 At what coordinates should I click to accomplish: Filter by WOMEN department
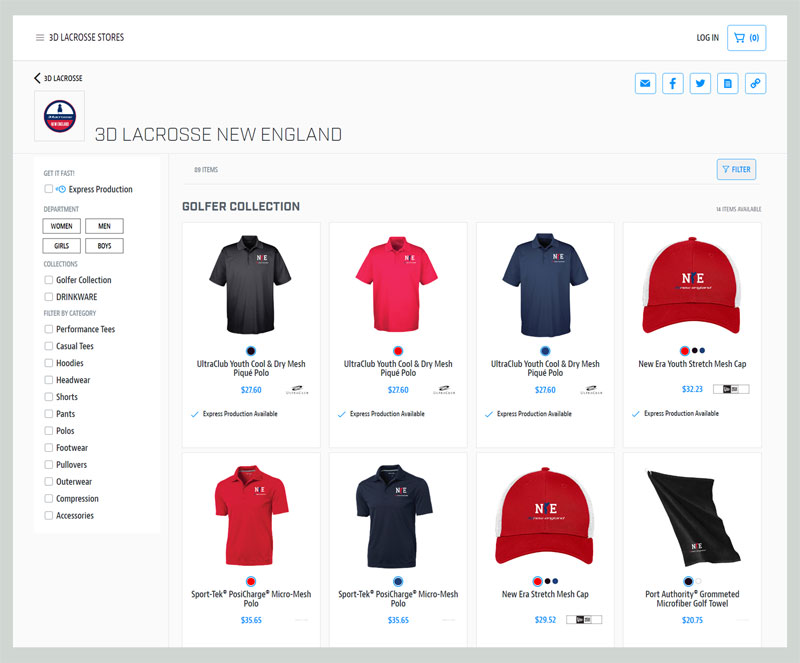pos(61,226)
